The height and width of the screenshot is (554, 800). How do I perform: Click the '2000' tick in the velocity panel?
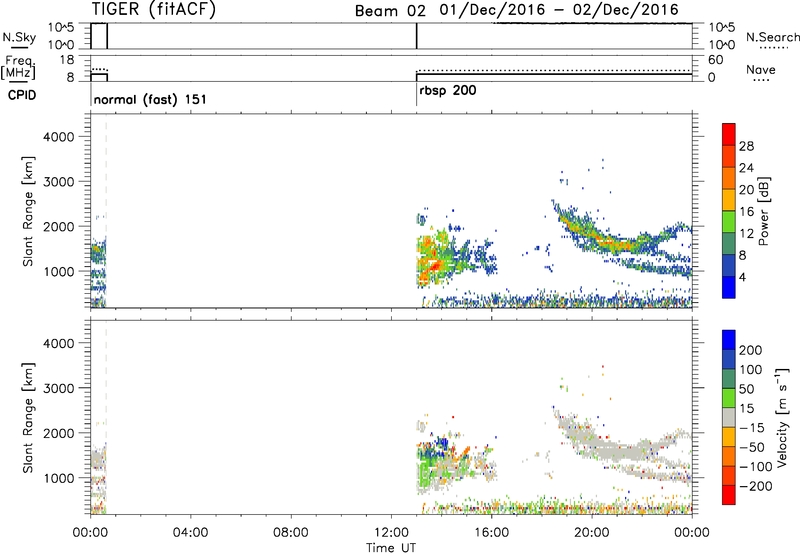pyautogui.click(x=59, y=433)
